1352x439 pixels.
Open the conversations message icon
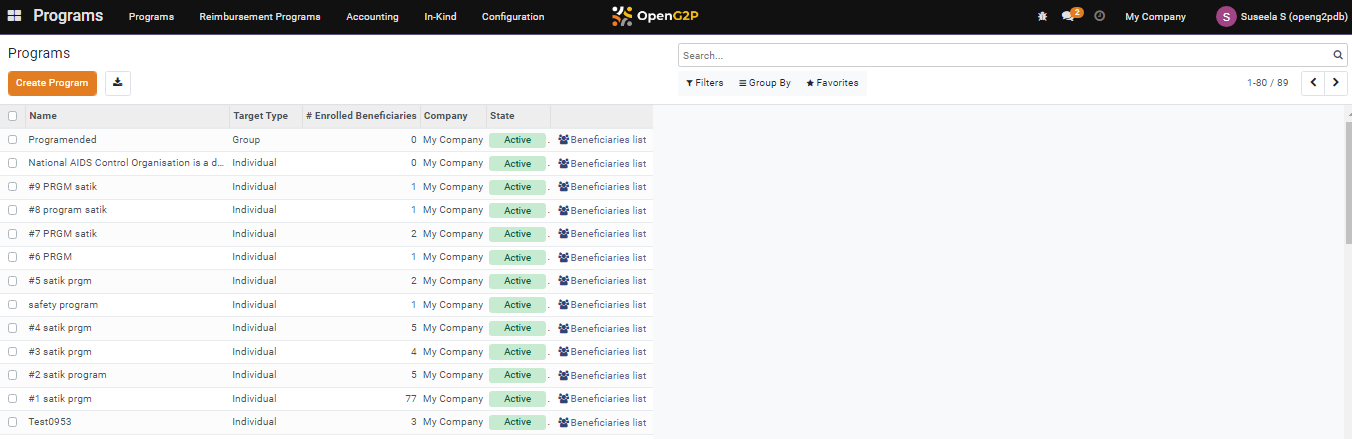click(x=1068, y=17)
